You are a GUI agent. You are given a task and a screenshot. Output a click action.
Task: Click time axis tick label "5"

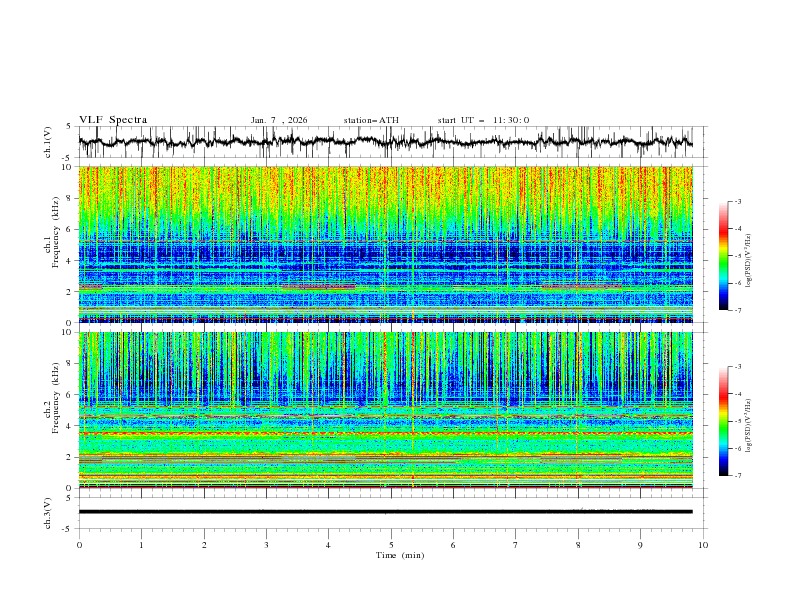click(391, 545)
